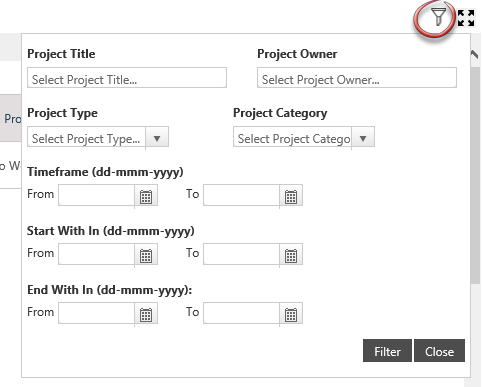Focus the Start With In From field
482x387 pixels.
(97, 254)
